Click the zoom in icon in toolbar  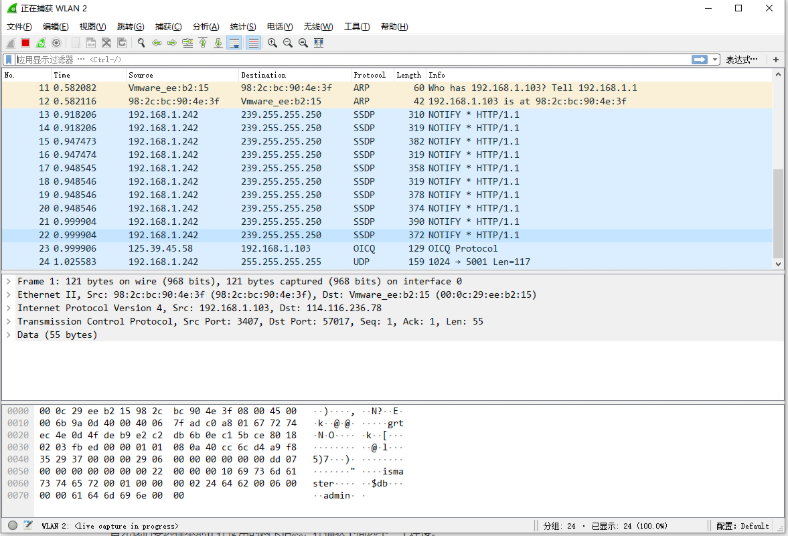273,43
